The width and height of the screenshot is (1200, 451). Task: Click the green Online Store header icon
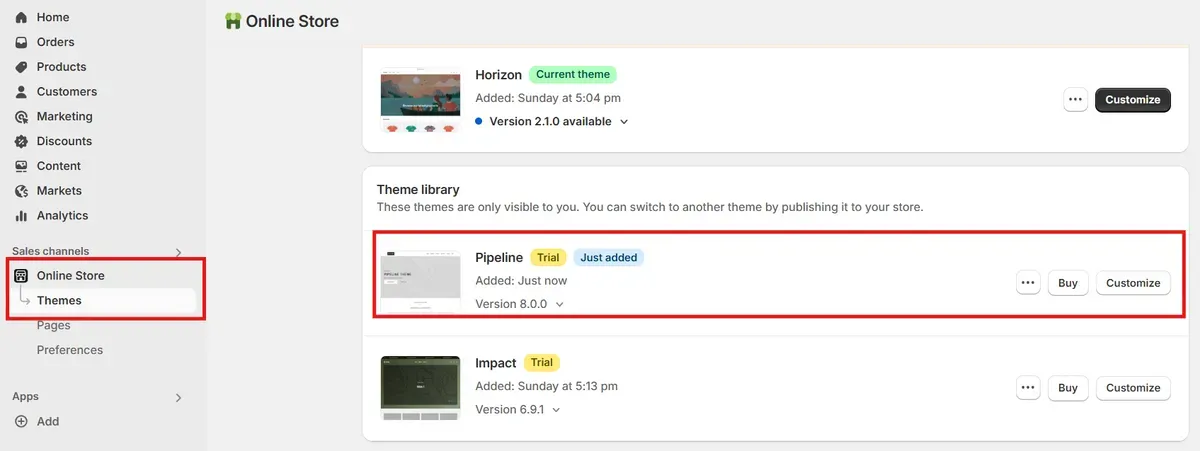point(233,20)
